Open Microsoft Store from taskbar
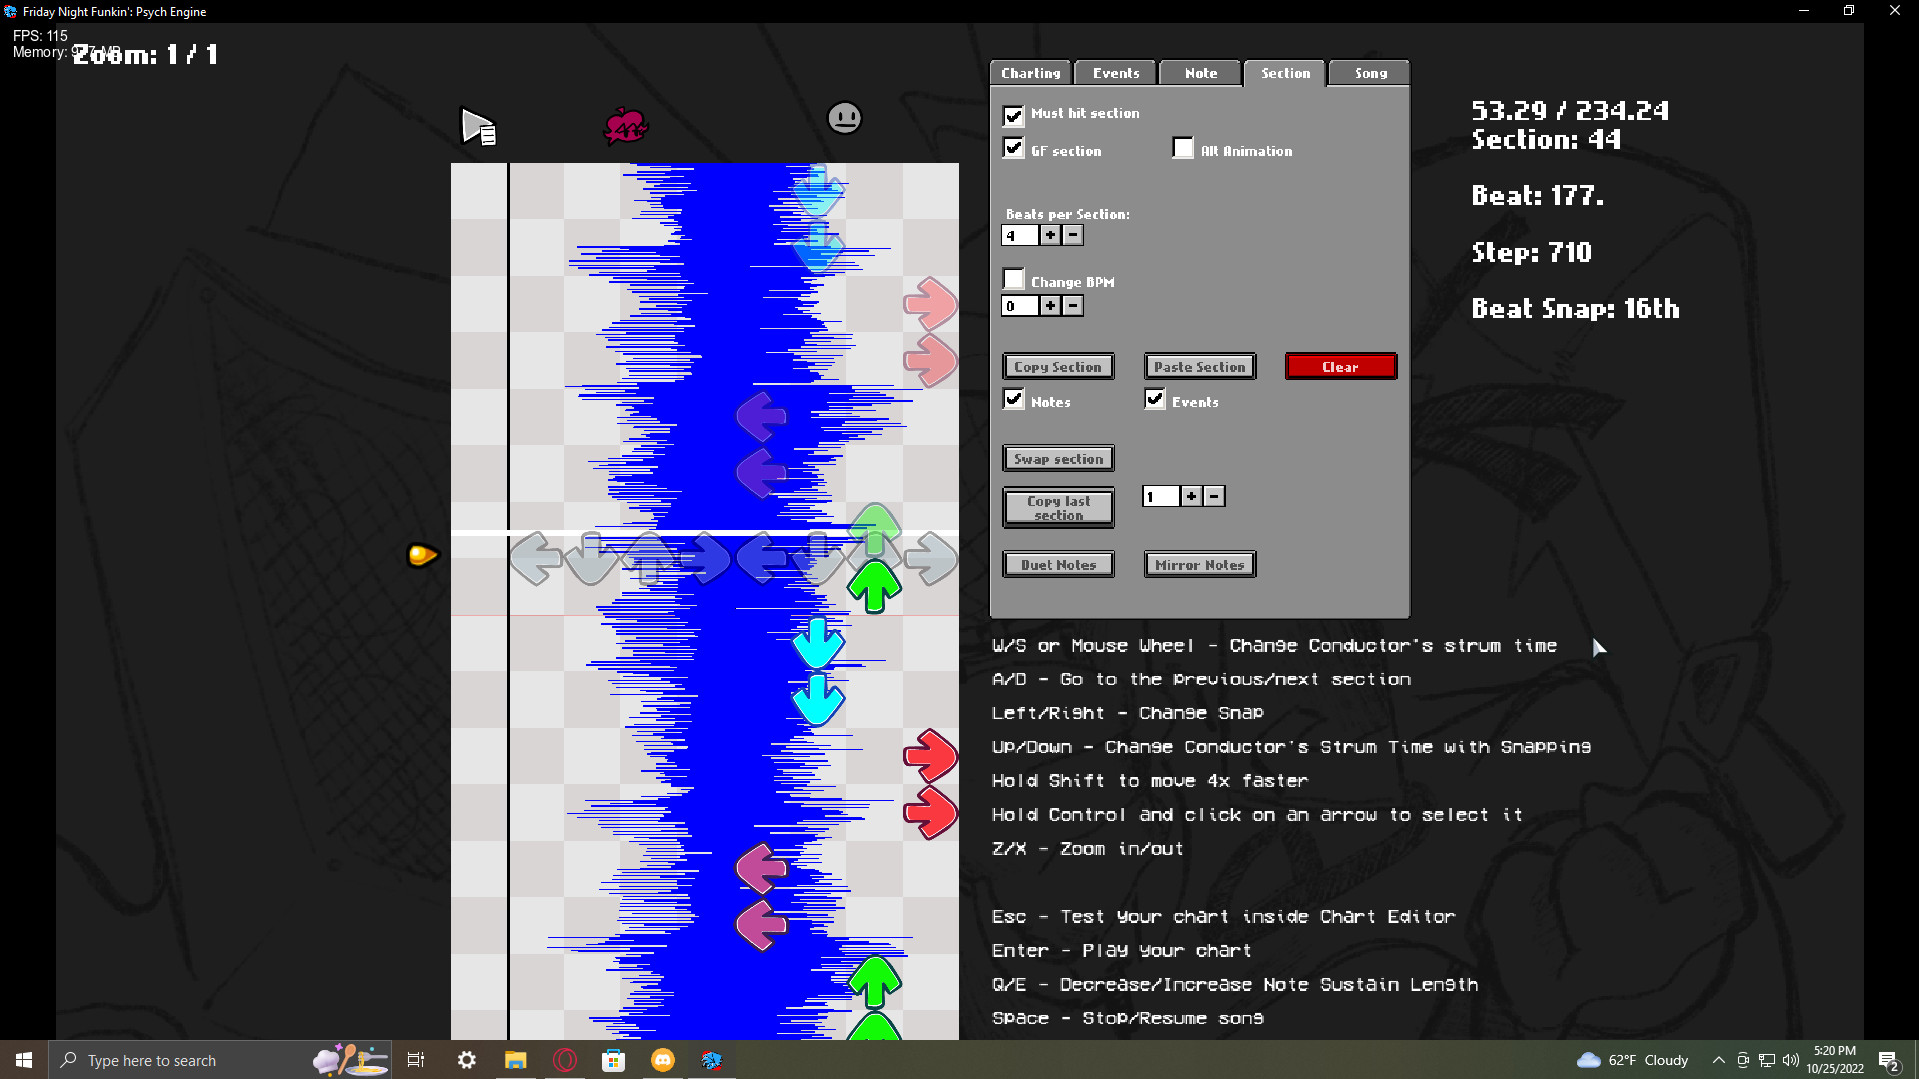Screen dimensions: 1919x1079 tap(614, 1060)
